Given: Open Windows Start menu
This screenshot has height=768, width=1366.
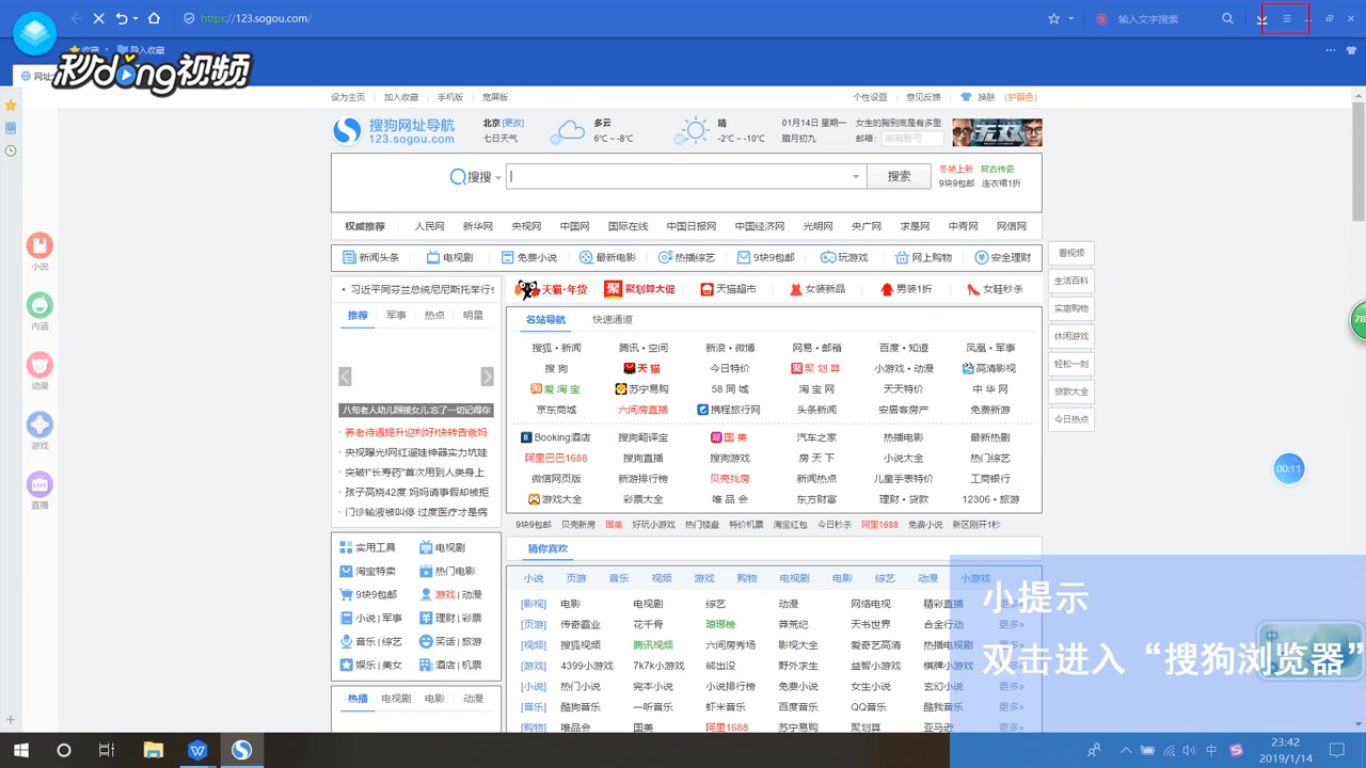Looking at the screenshot, I should (x=21, y=750).
